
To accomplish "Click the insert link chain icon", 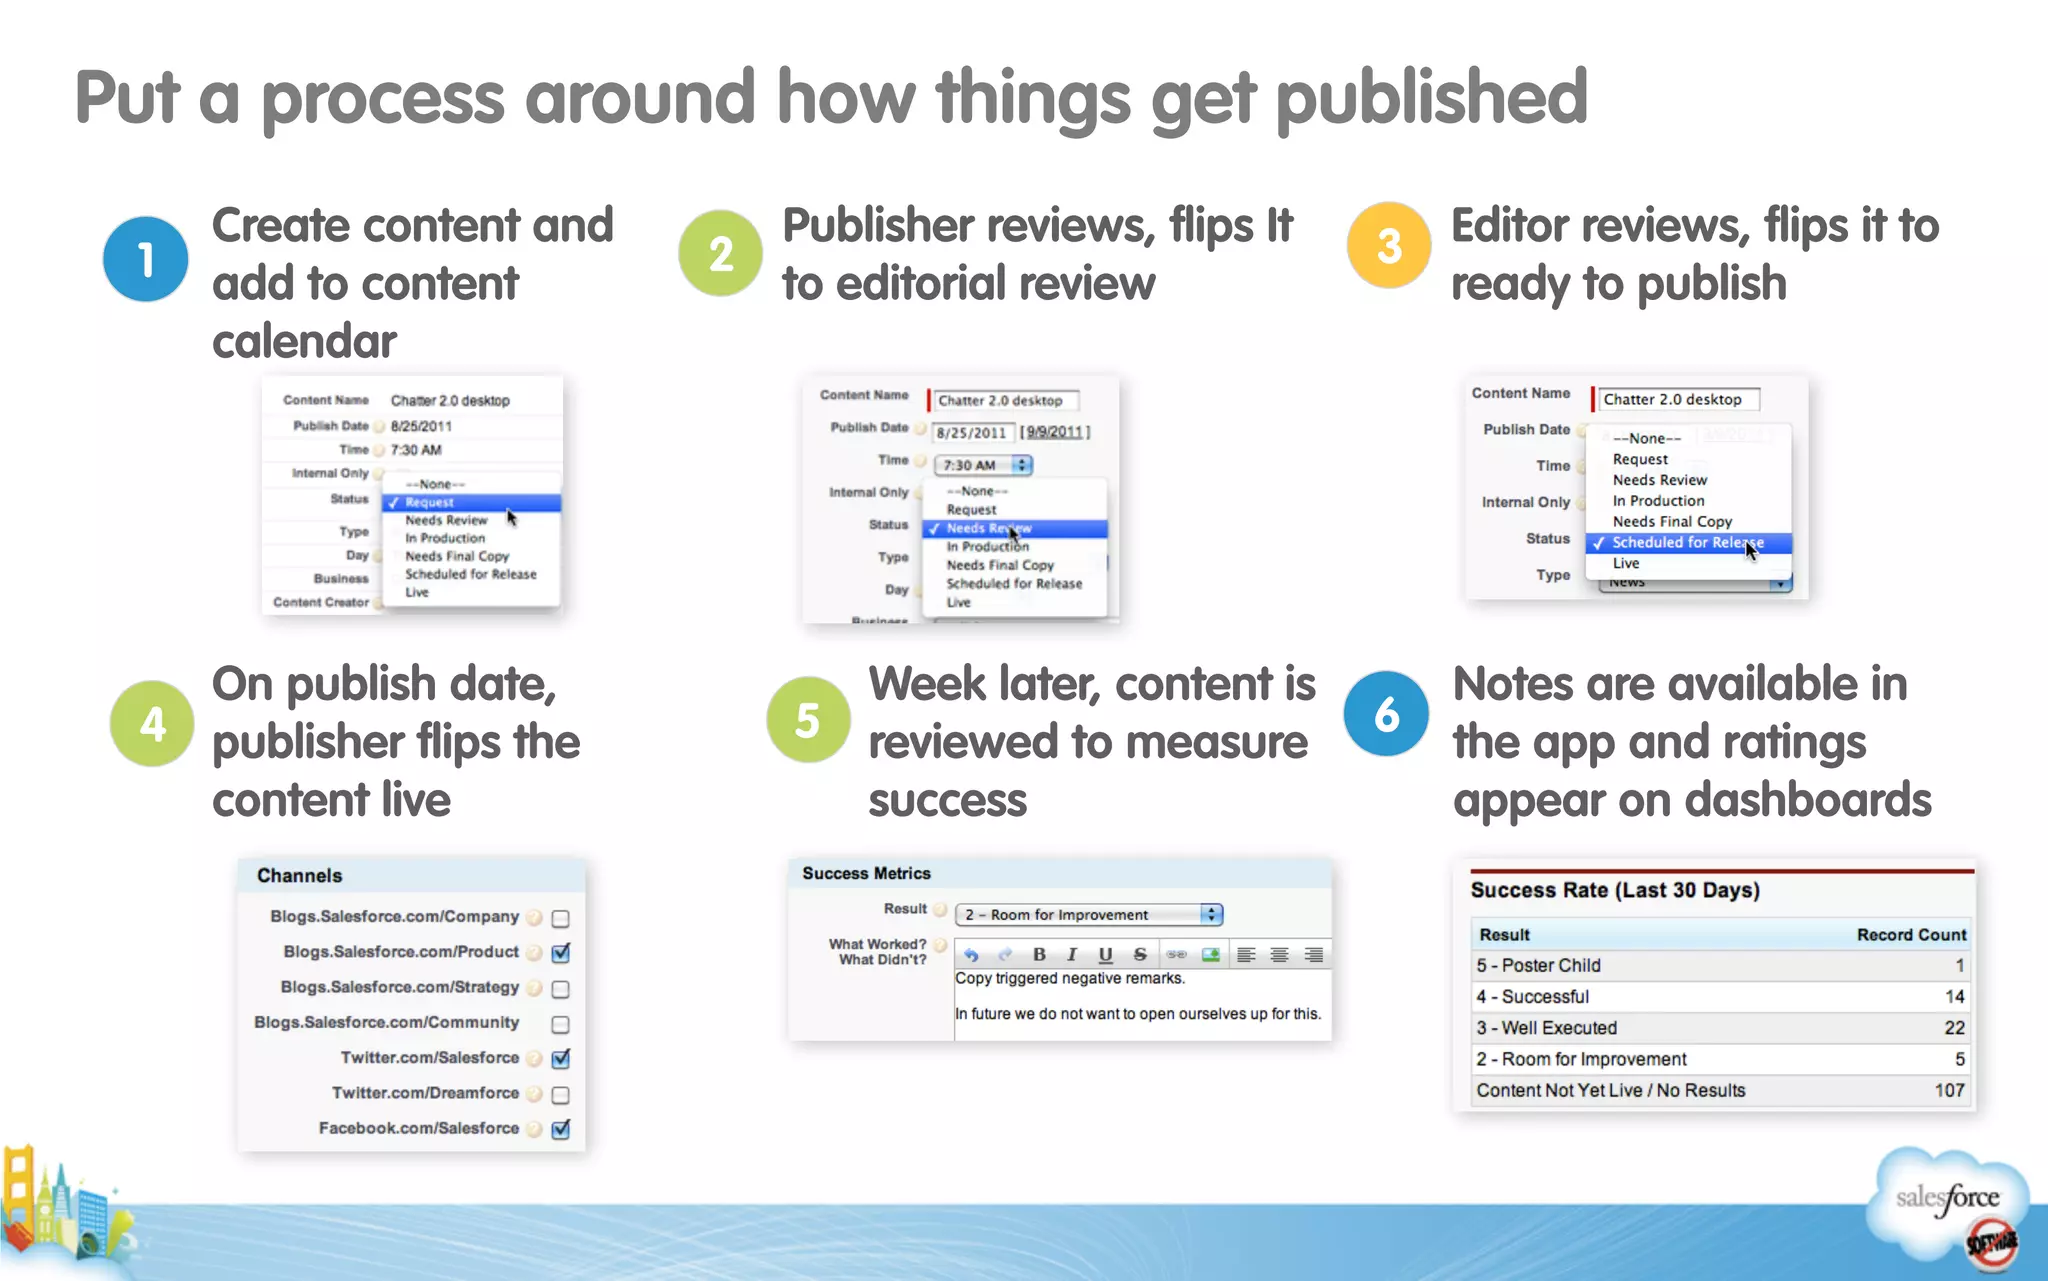I will click(1177, 955).
